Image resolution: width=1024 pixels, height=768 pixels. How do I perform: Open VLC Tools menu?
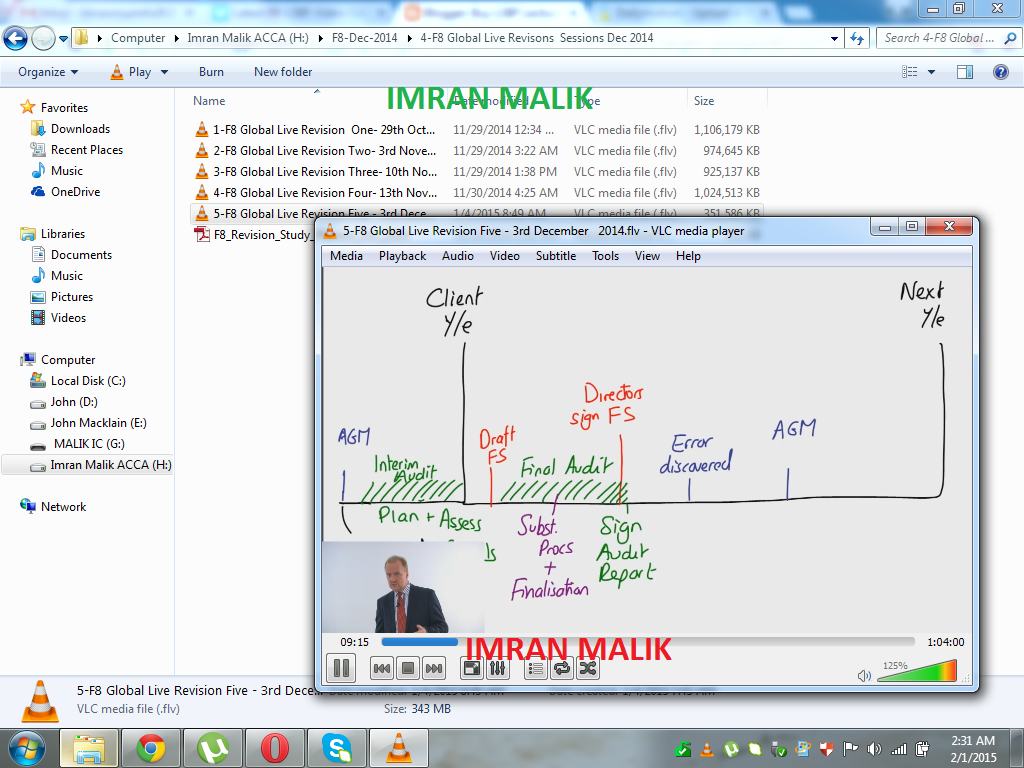coord(605,256)
